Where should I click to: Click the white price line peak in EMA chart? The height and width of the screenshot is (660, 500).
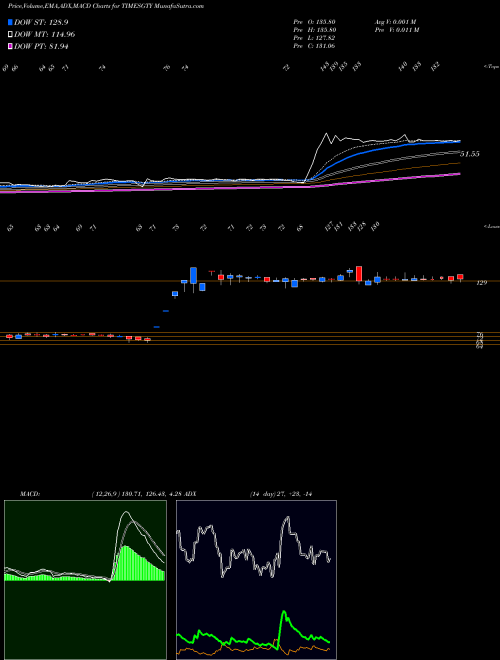click(326, 134)
